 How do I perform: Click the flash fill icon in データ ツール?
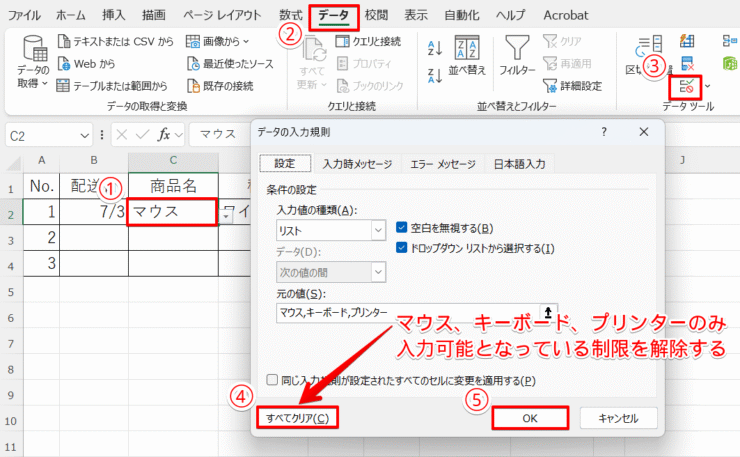(687, 42)
